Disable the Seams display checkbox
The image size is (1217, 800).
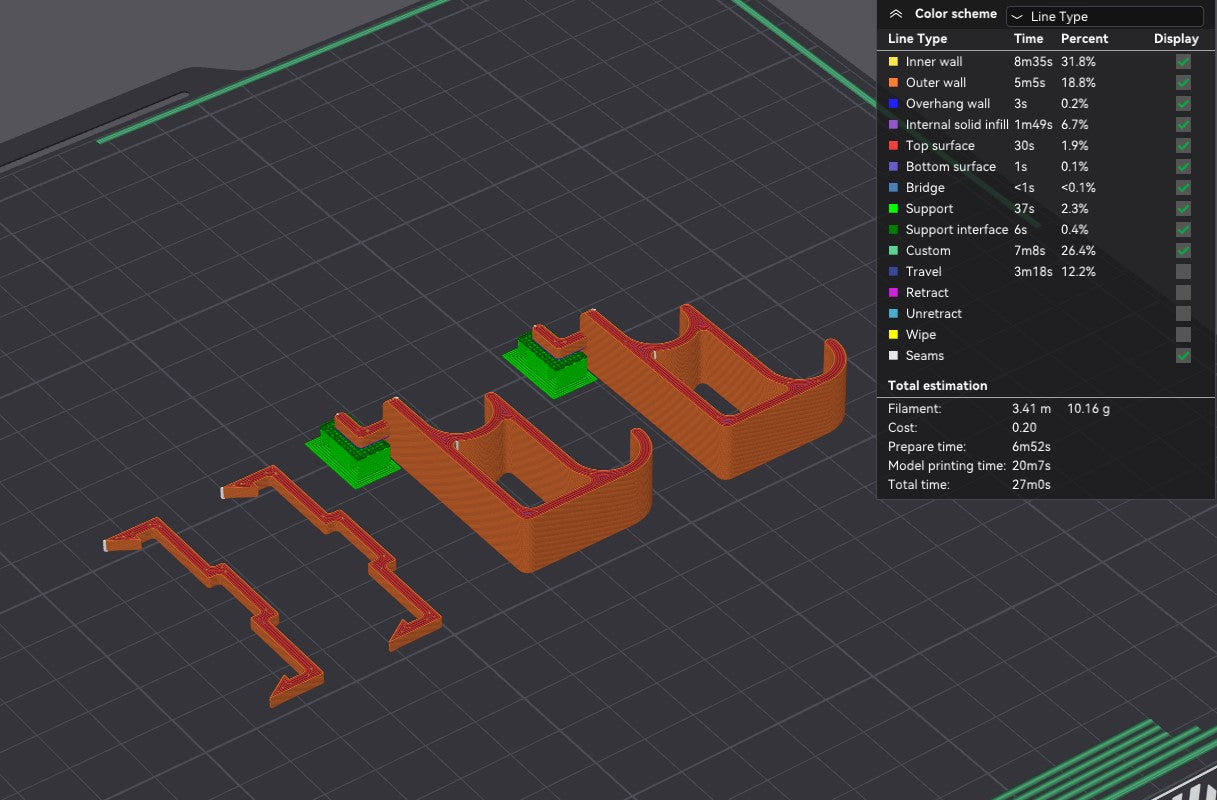pyautogui.click(x=1183, y=356)
